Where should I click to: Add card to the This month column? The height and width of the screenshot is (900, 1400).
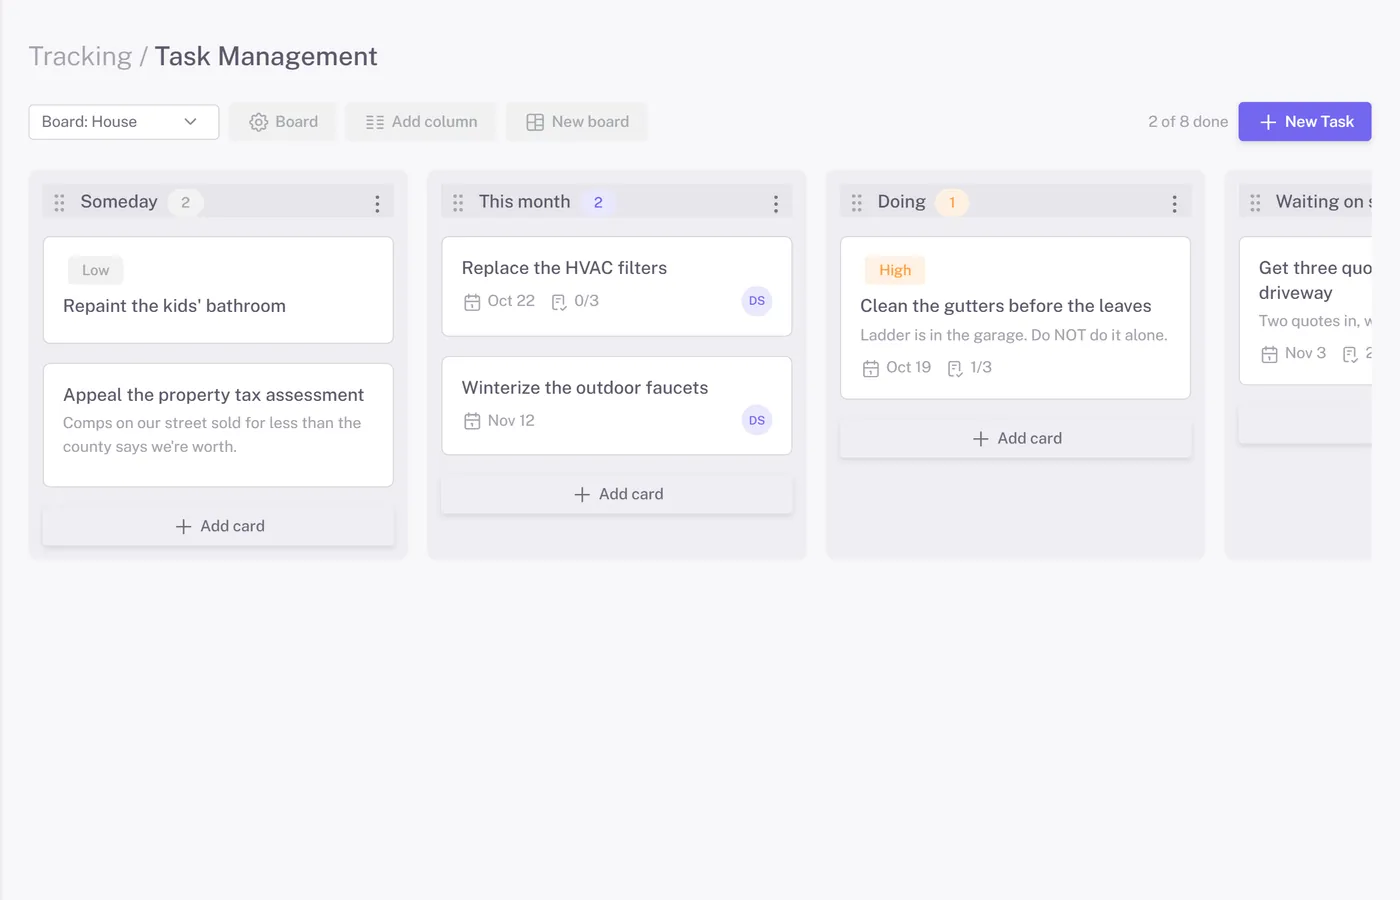[617, 494]
